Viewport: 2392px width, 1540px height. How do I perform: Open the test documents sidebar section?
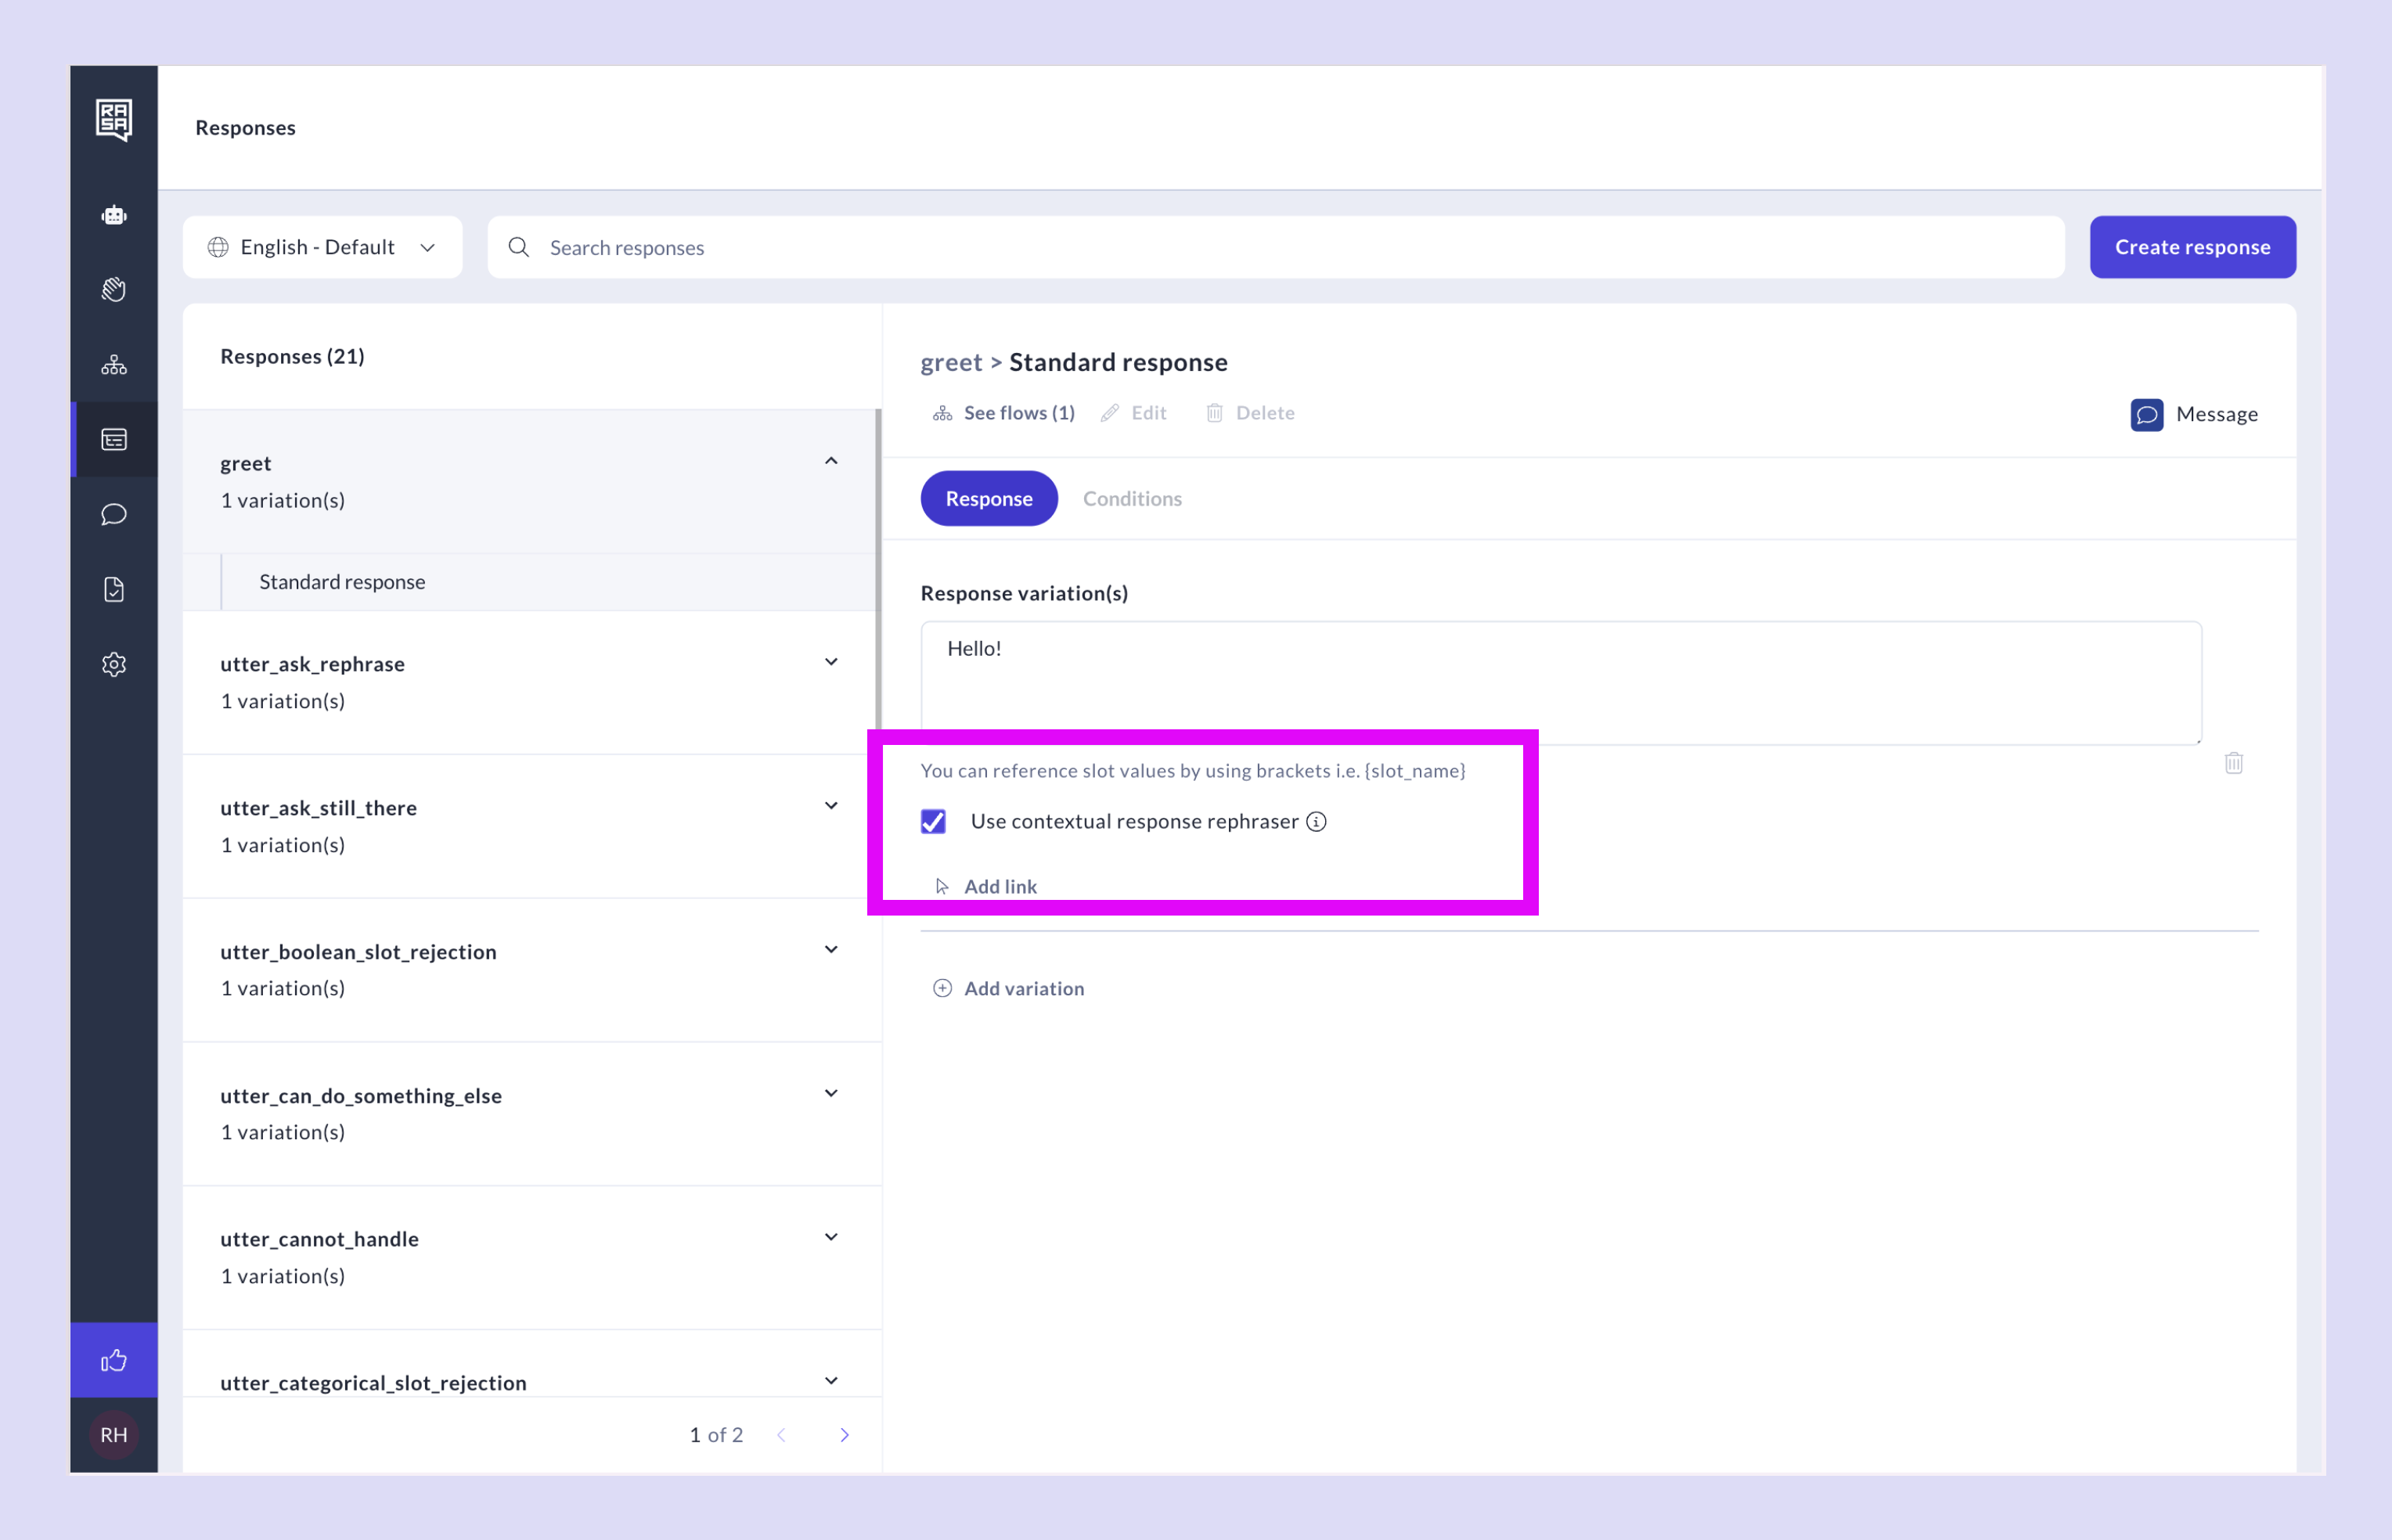(114, 589)
